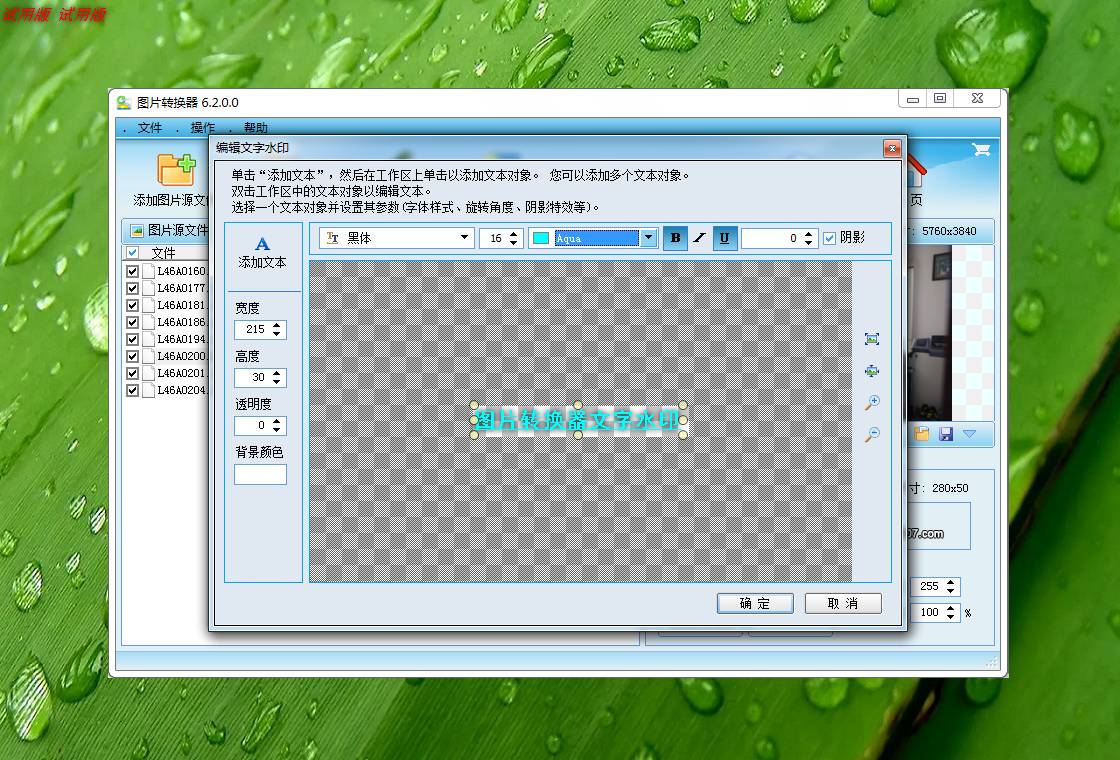Viewport: 1120px width, 760px height.
Task: Click the 5760x3840 dimensions text
Action: point(949,231)
